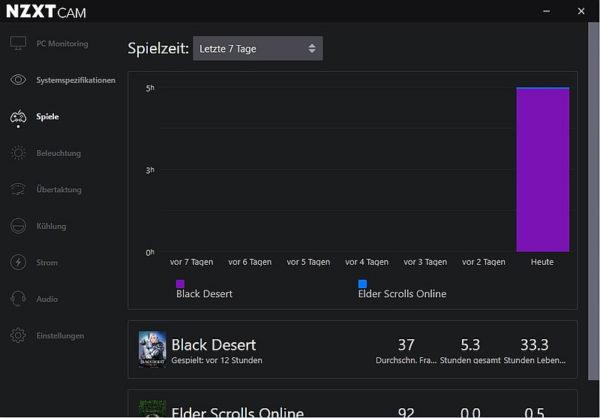The width and height of the screenshot is (600, 418).
Task: Click the Spiele gamepad icon
Action: point(18,117)
